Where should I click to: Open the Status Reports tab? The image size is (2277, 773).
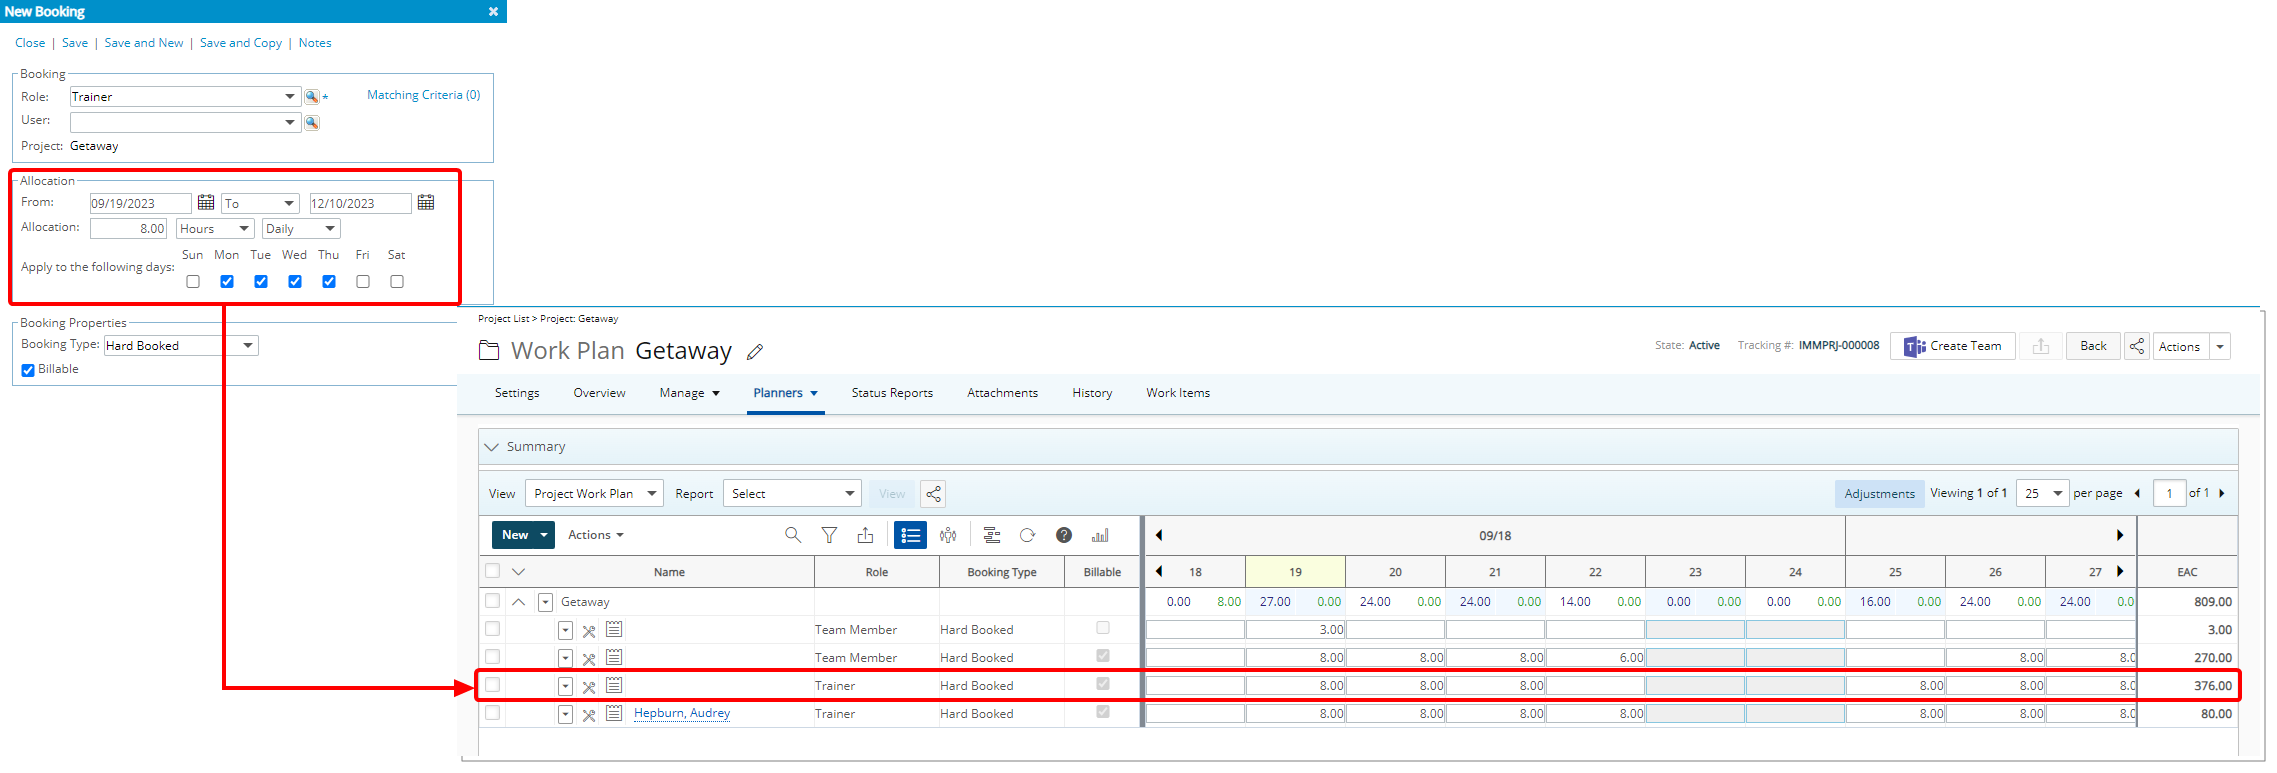click(x=892, y=393)
